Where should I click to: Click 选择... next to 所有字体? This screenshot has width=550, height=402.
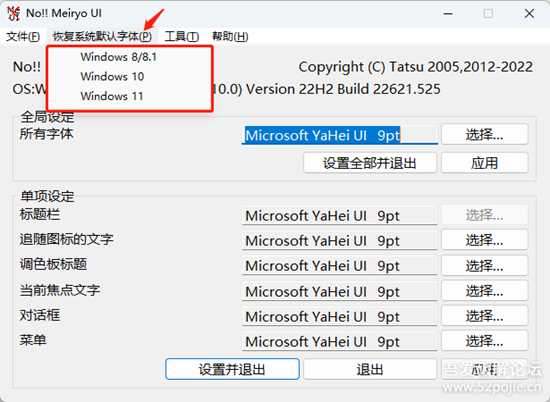[484, 135]
